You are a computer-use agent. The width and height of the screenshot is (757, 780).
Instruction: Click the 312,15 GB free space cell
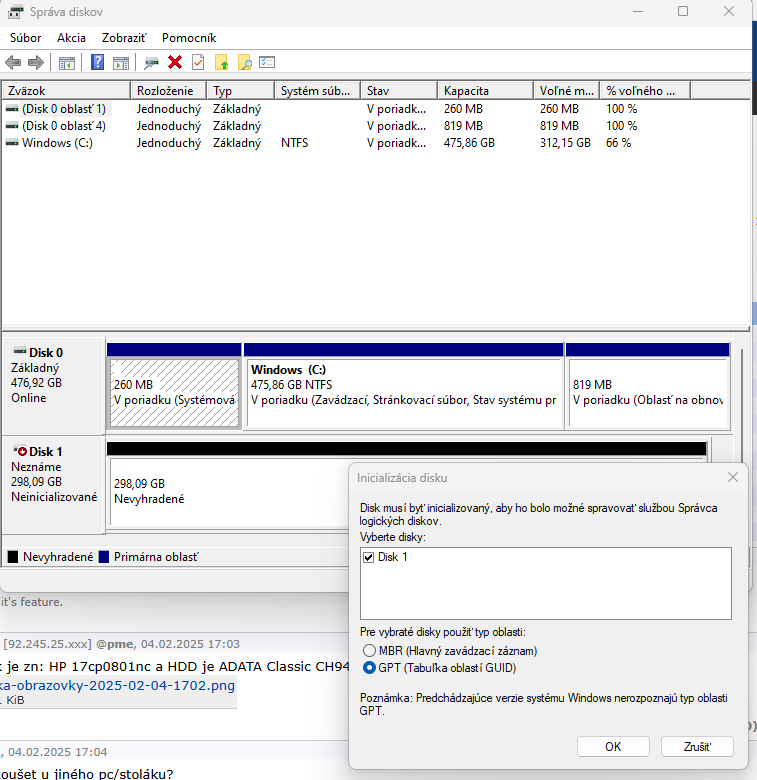[565, 143]
